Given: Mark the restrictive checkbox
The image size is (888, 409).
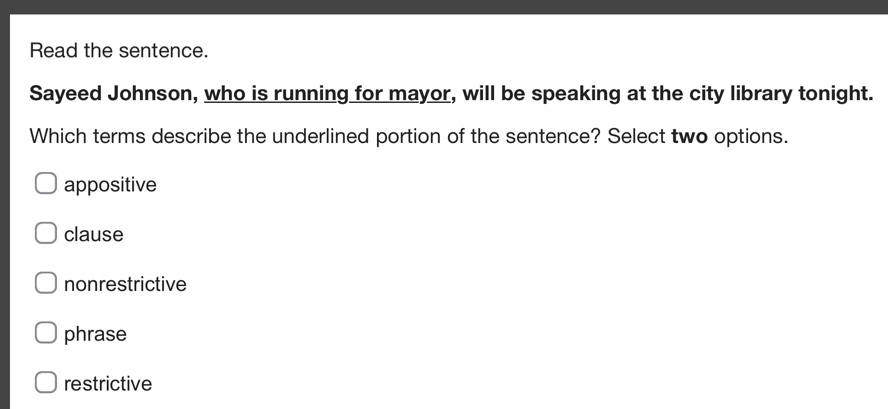Looking at the screenshot, I should 46,383.
